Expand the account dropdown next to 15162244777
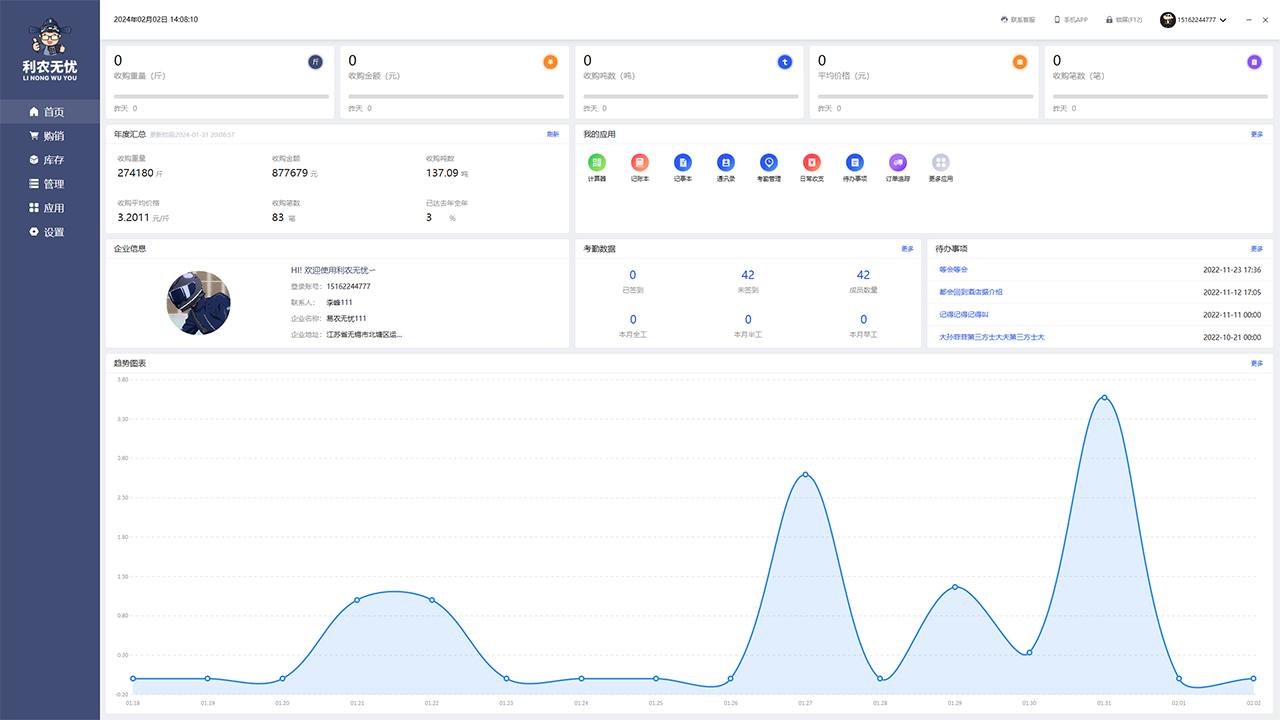 [x=1223, y=20]
